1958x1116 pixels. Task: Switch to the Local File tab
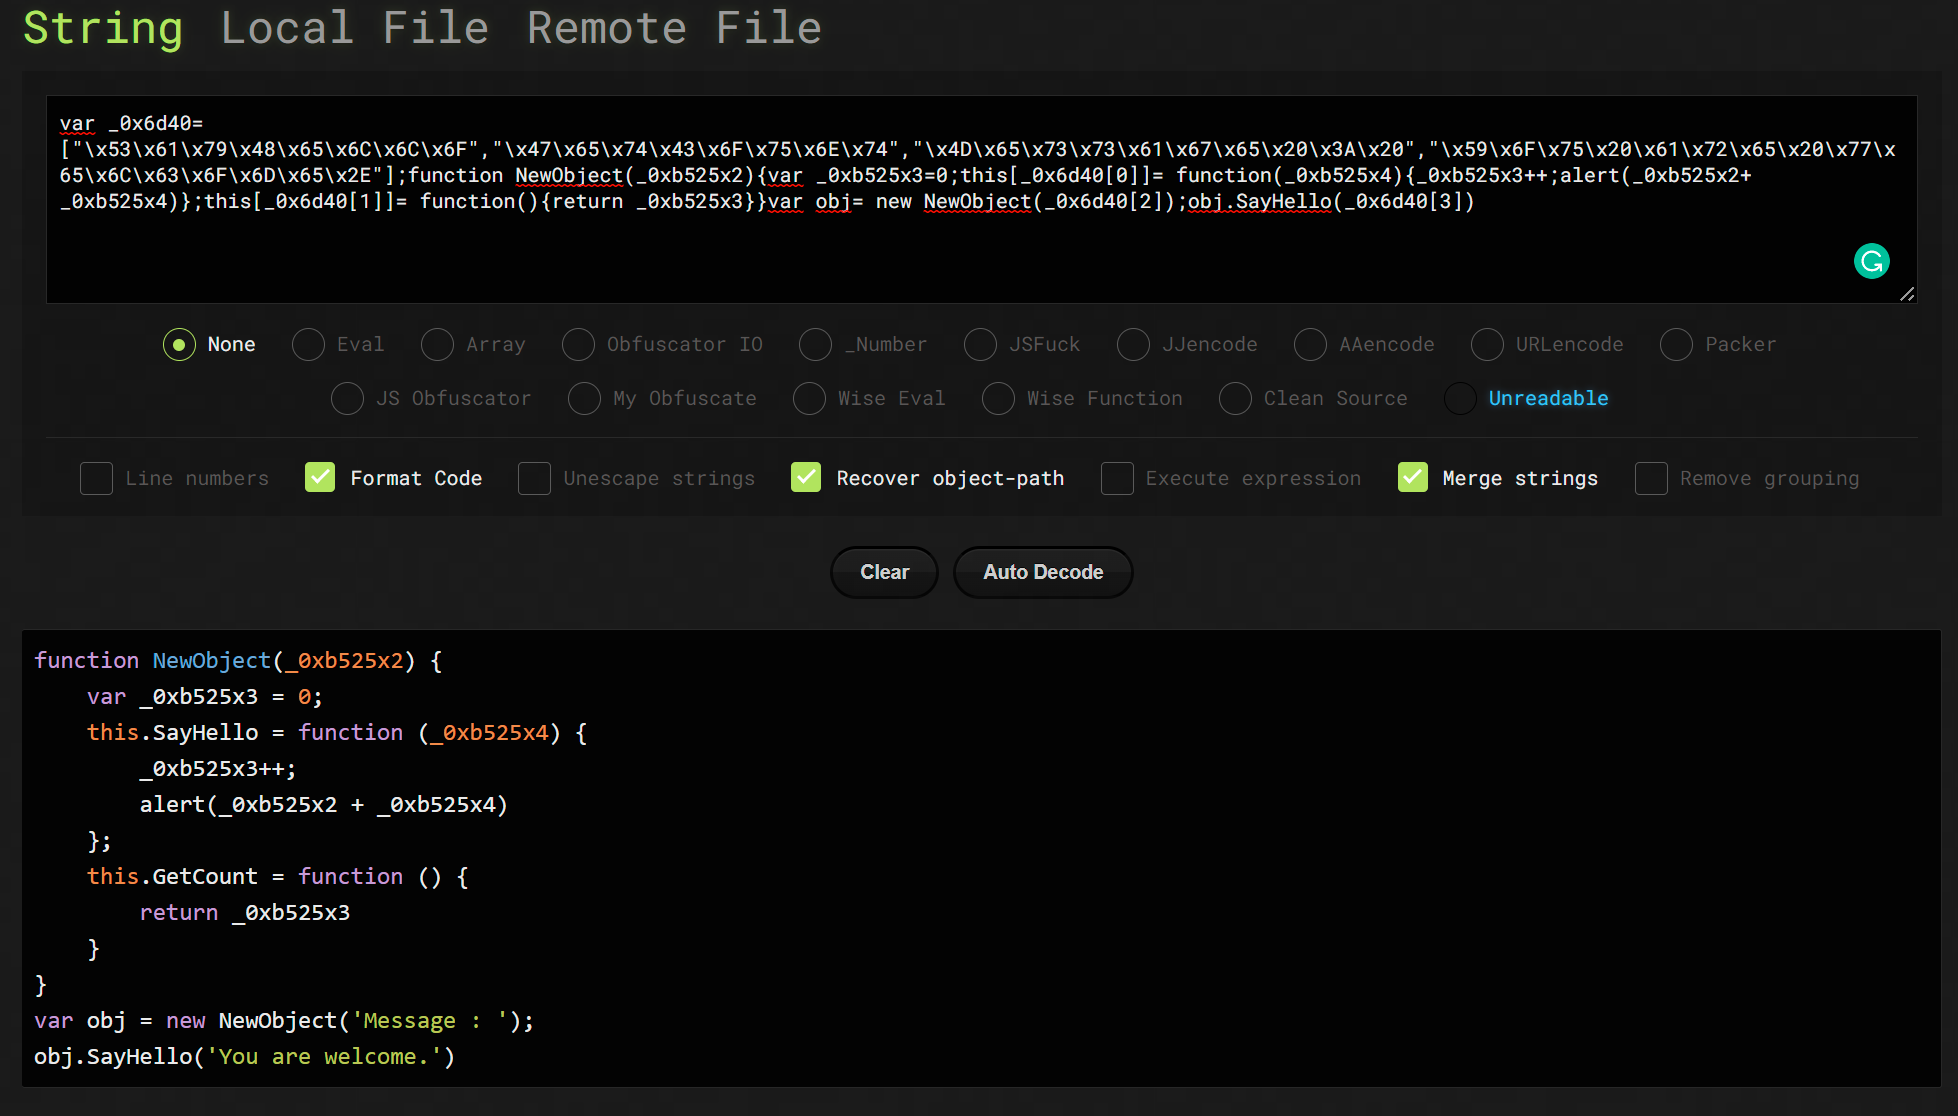[354, 28]
